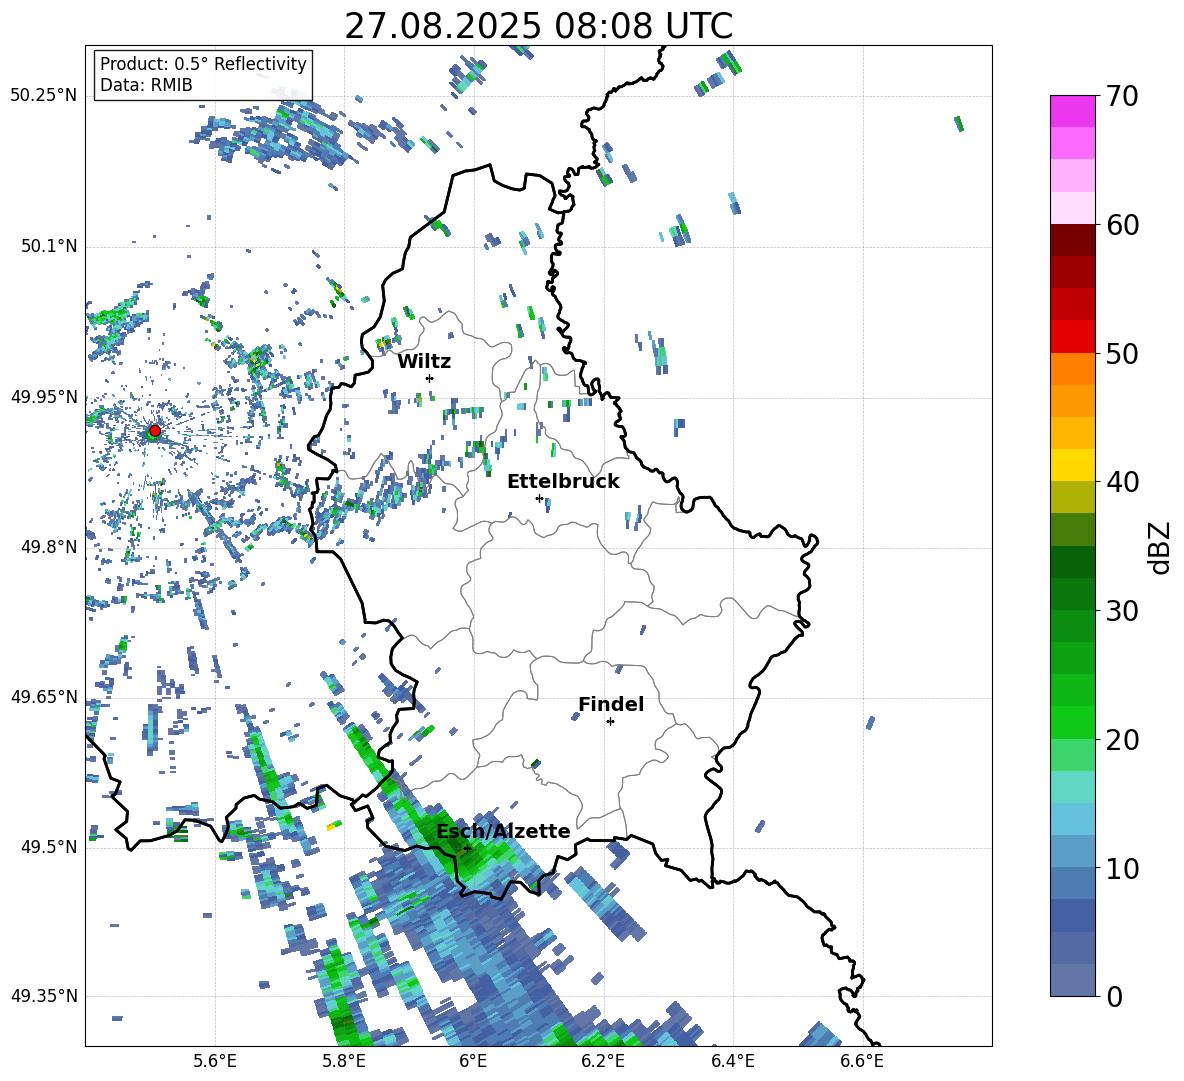The width and height of the screenshot is (1184, 1081).
Task: Click the Wiltz location cross marker
Action: [x=430, y=378]
